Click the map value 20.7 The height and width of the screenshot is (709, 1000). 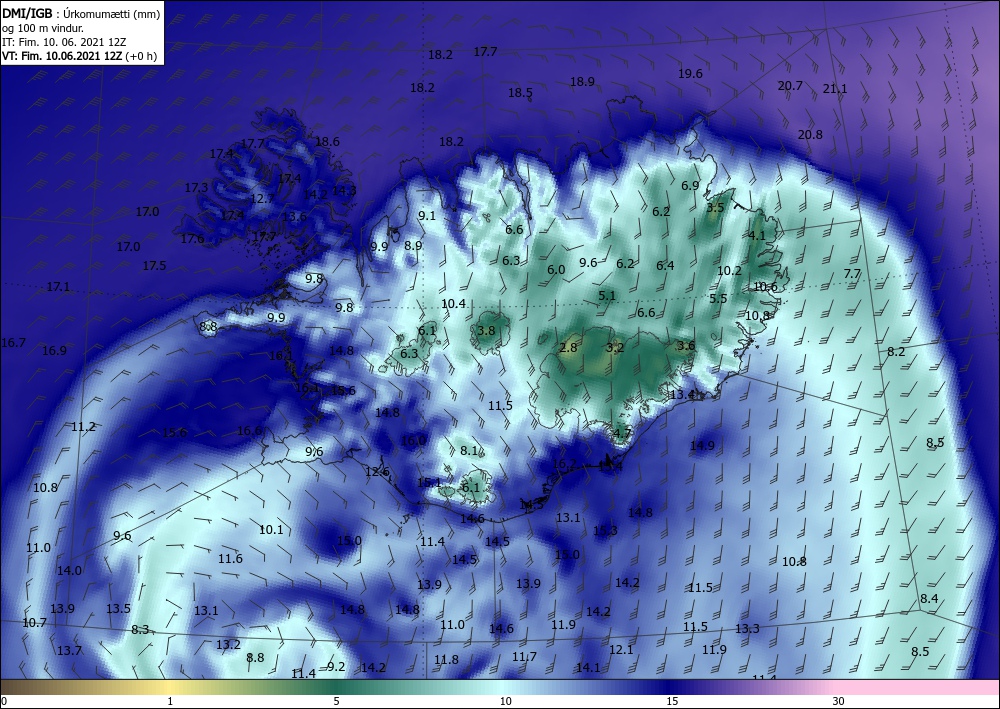coord(790,85)
